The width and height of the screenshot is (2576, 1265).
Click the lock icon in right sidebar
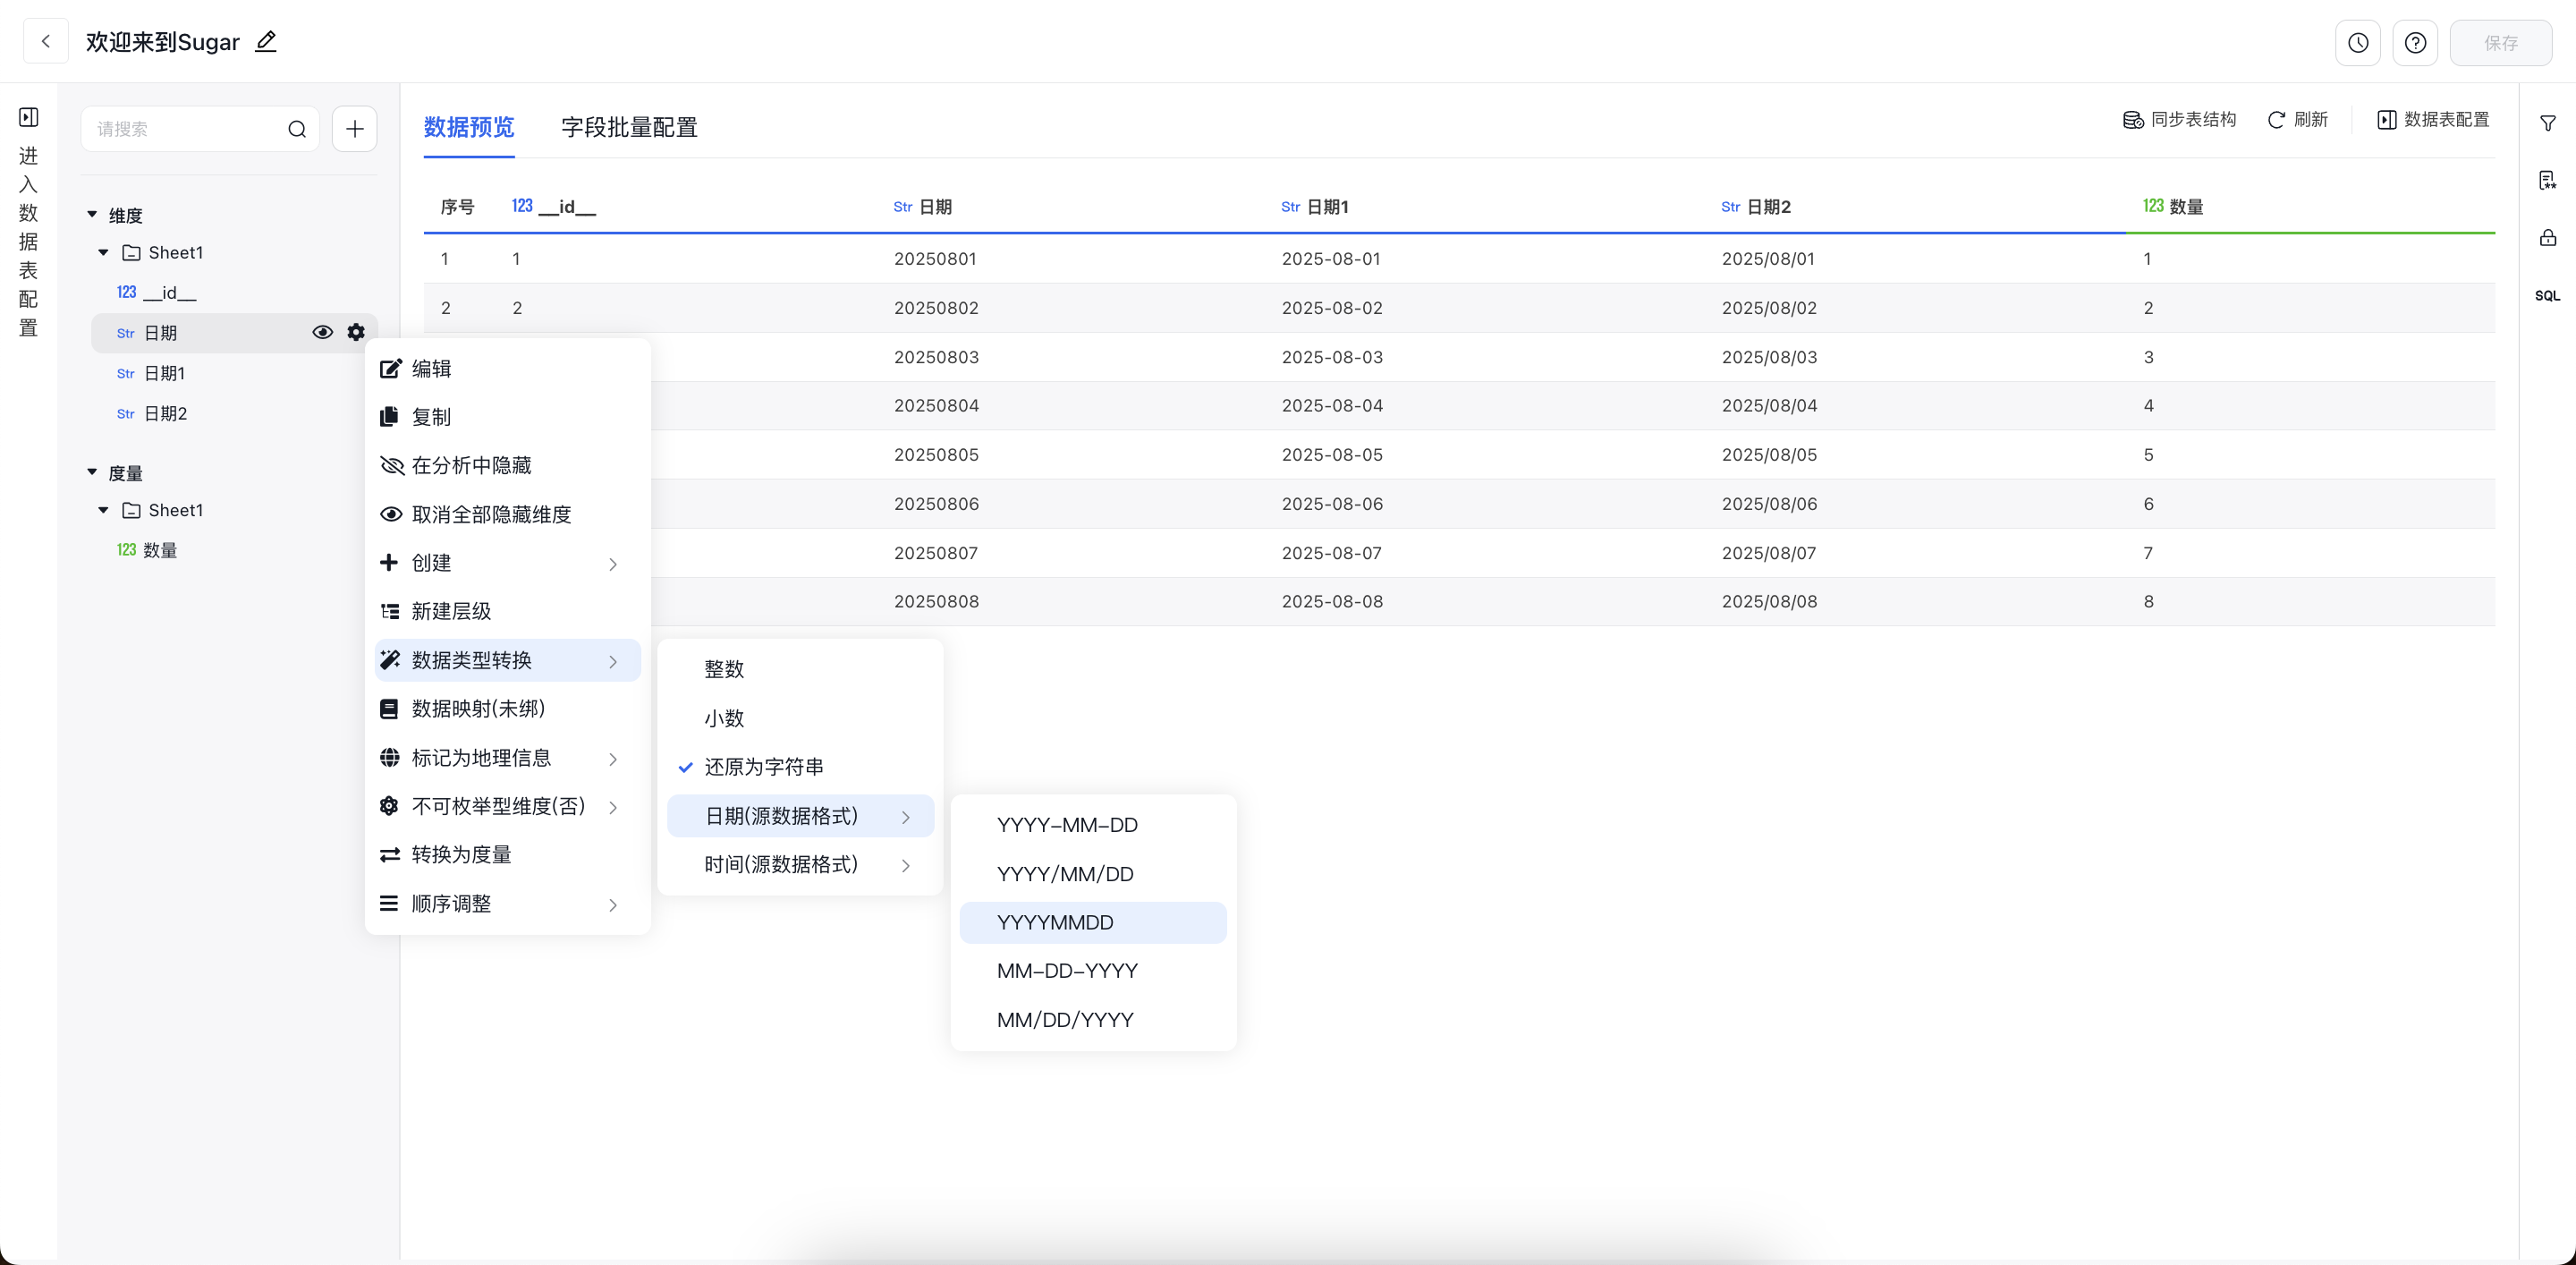[2547, 238]
